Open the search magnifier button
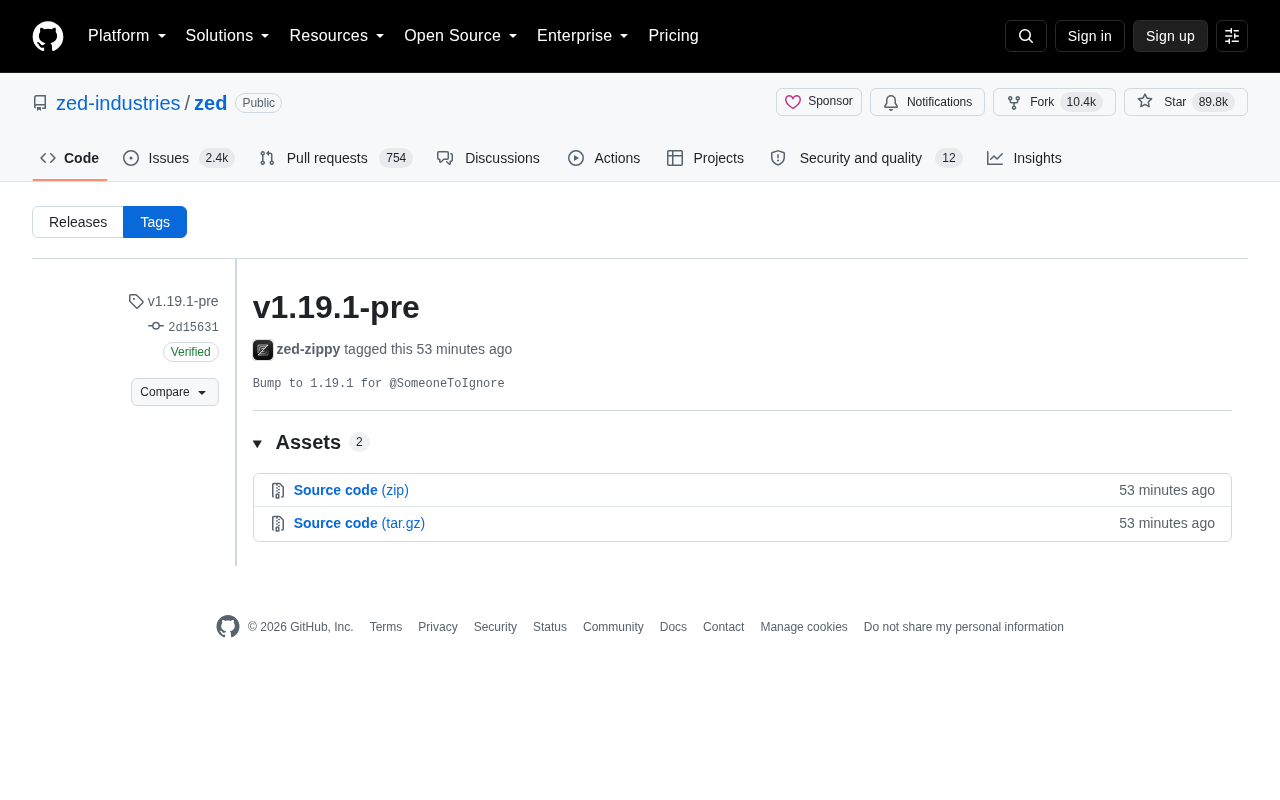1280x800 pixels. [x=1026, y=36]
